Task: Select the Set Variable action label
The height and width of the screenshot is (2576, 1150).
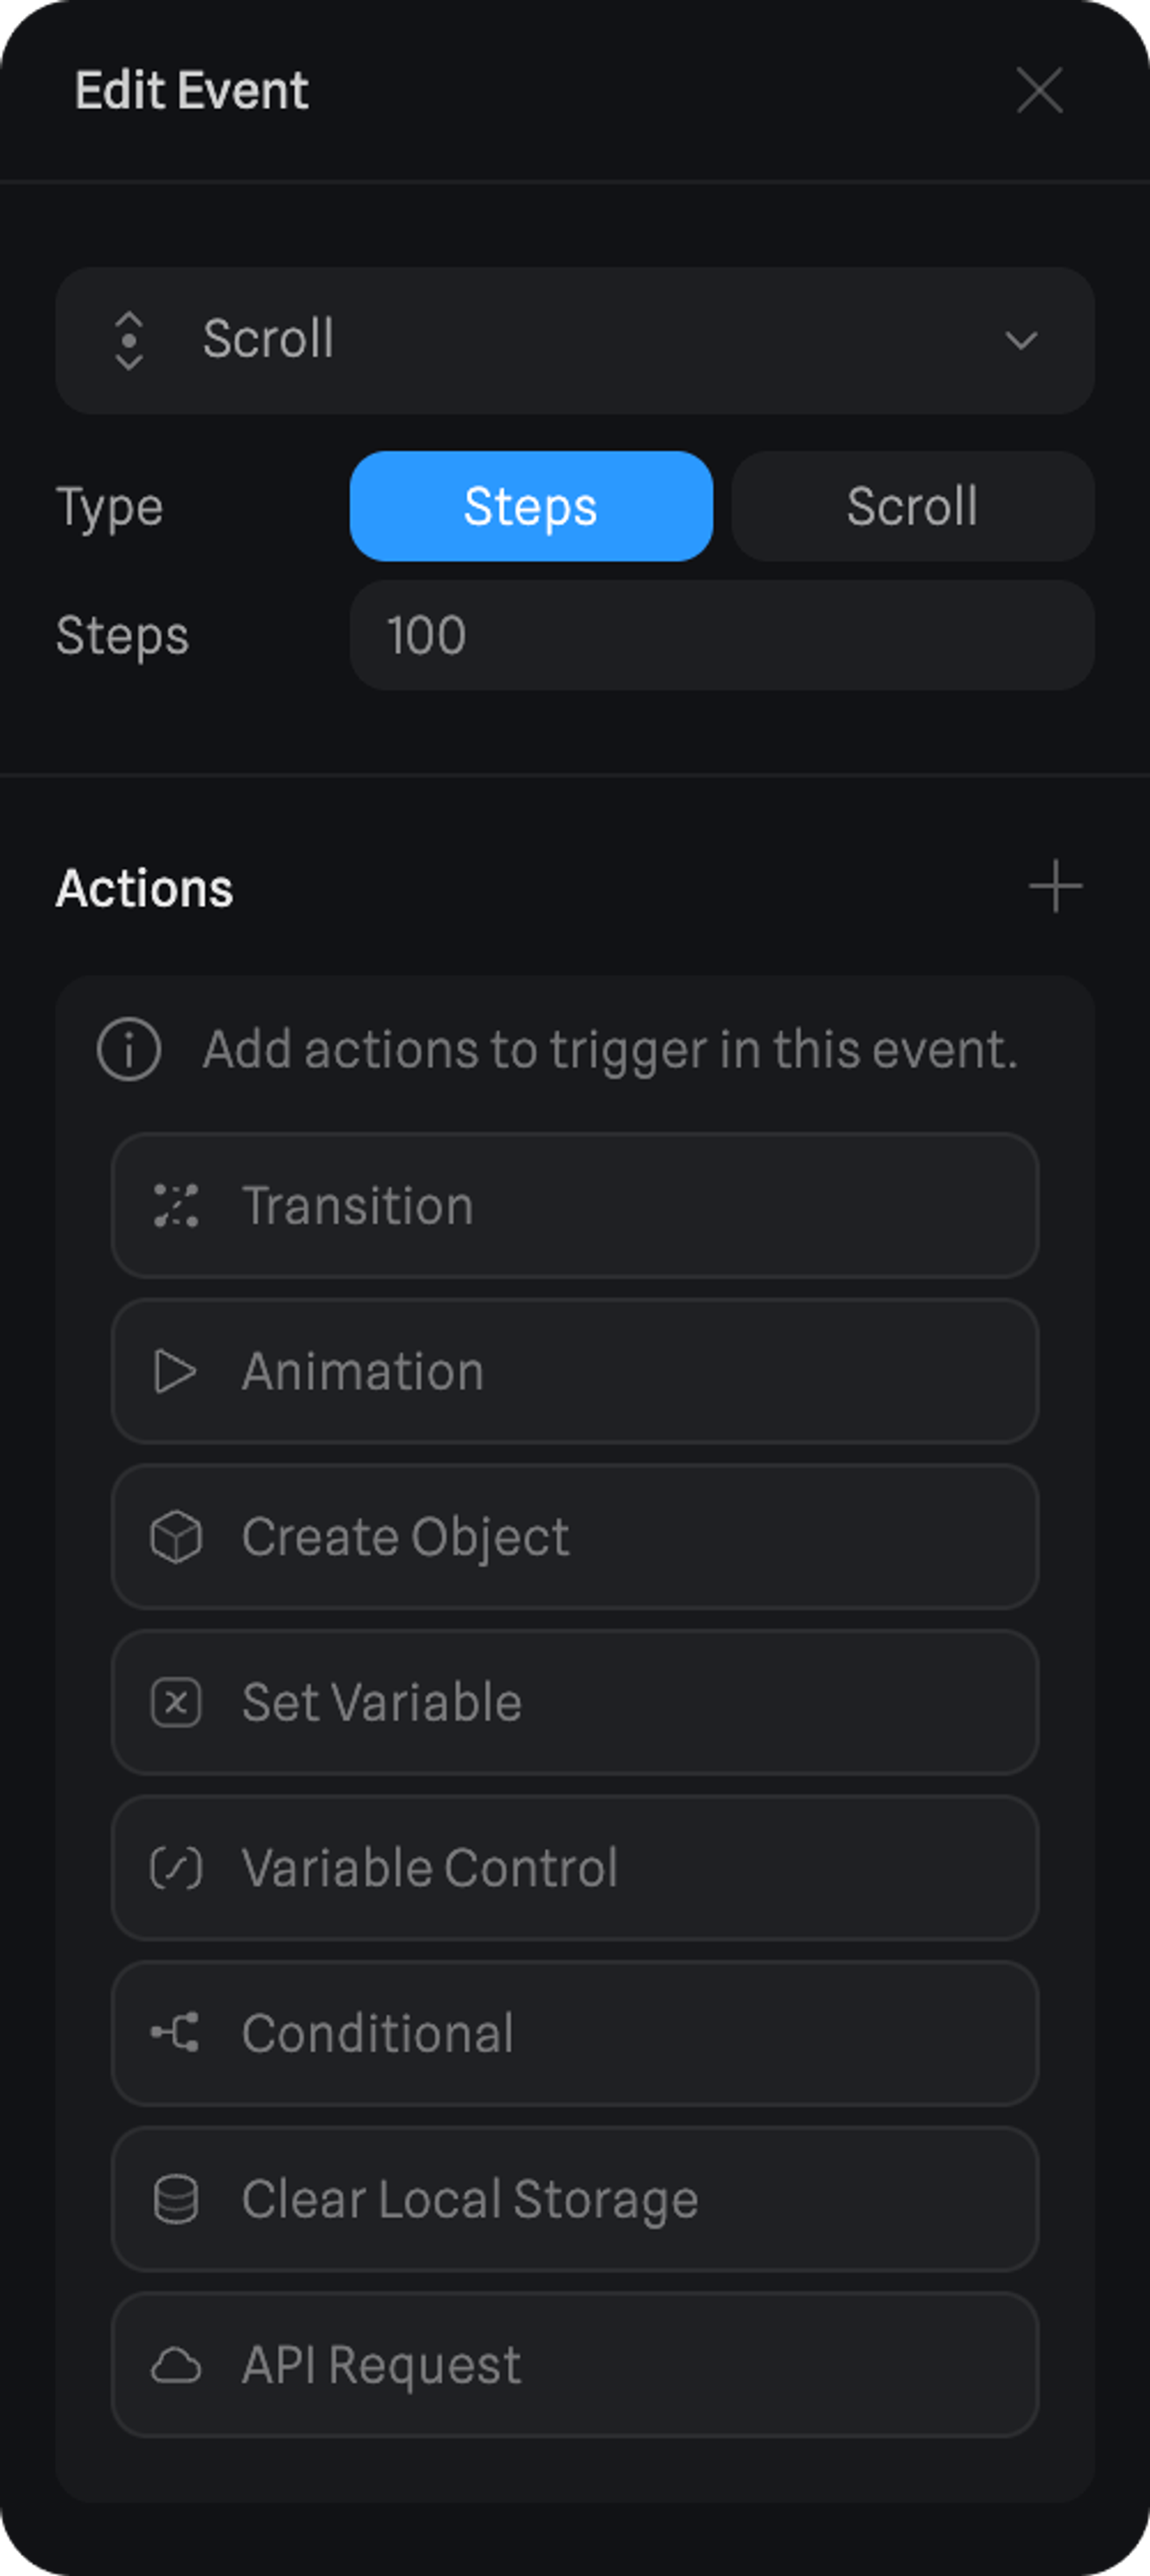Action: [382, 1702]
